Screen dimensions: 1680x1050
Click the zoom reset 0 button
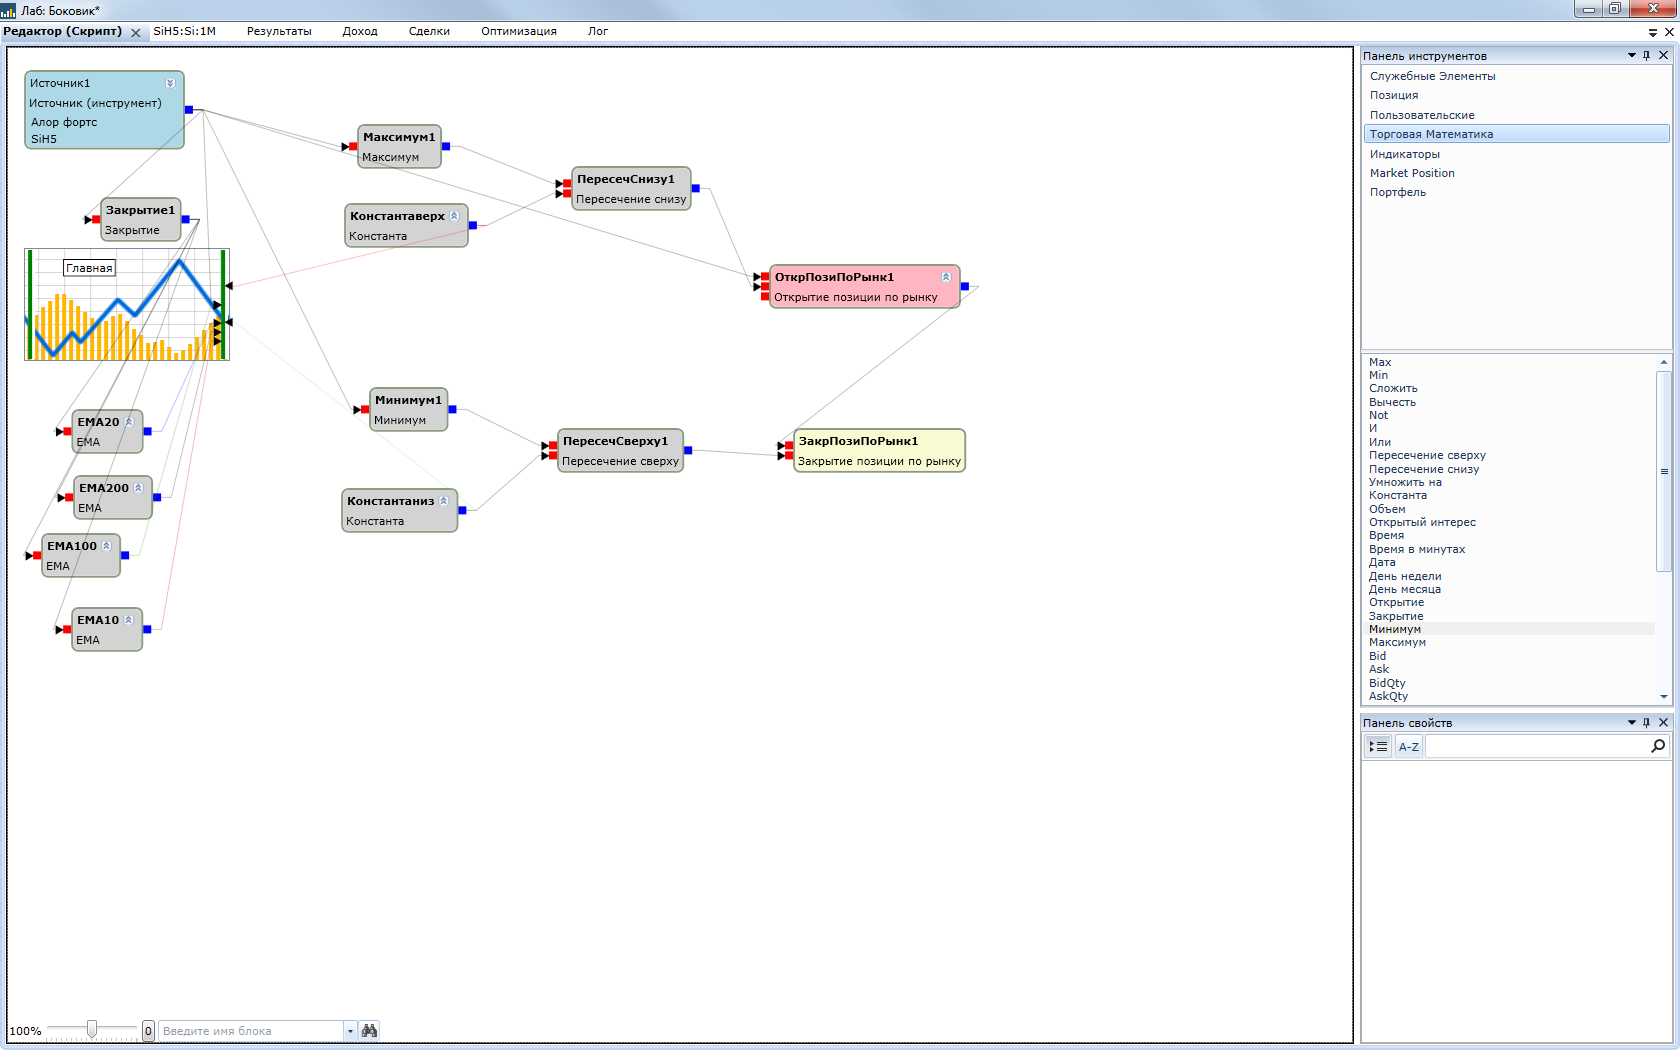pyautogui.click(x=148, y=1031)
